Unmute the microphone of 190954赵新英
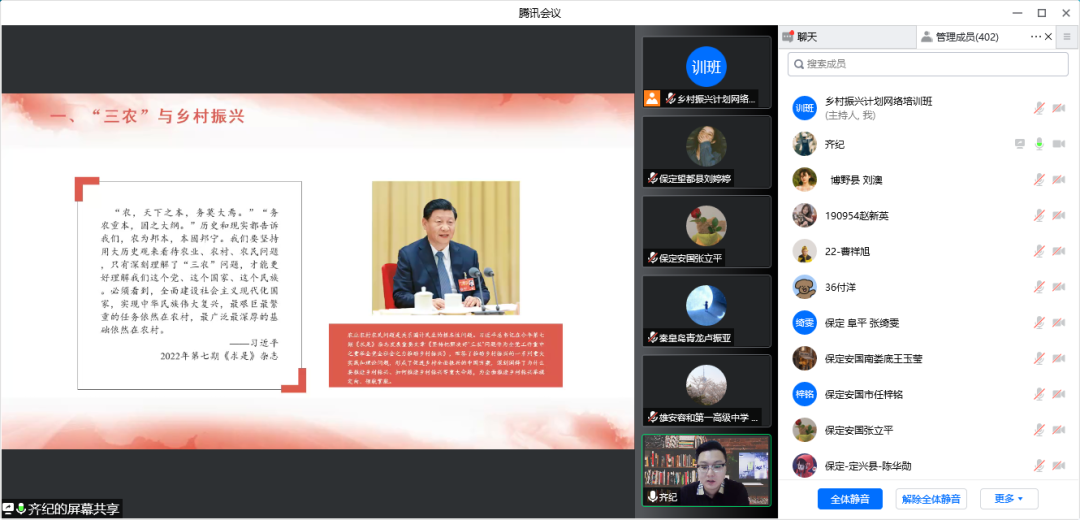The width and height of the screenshot is (1080, 520). coord(1039,216)
